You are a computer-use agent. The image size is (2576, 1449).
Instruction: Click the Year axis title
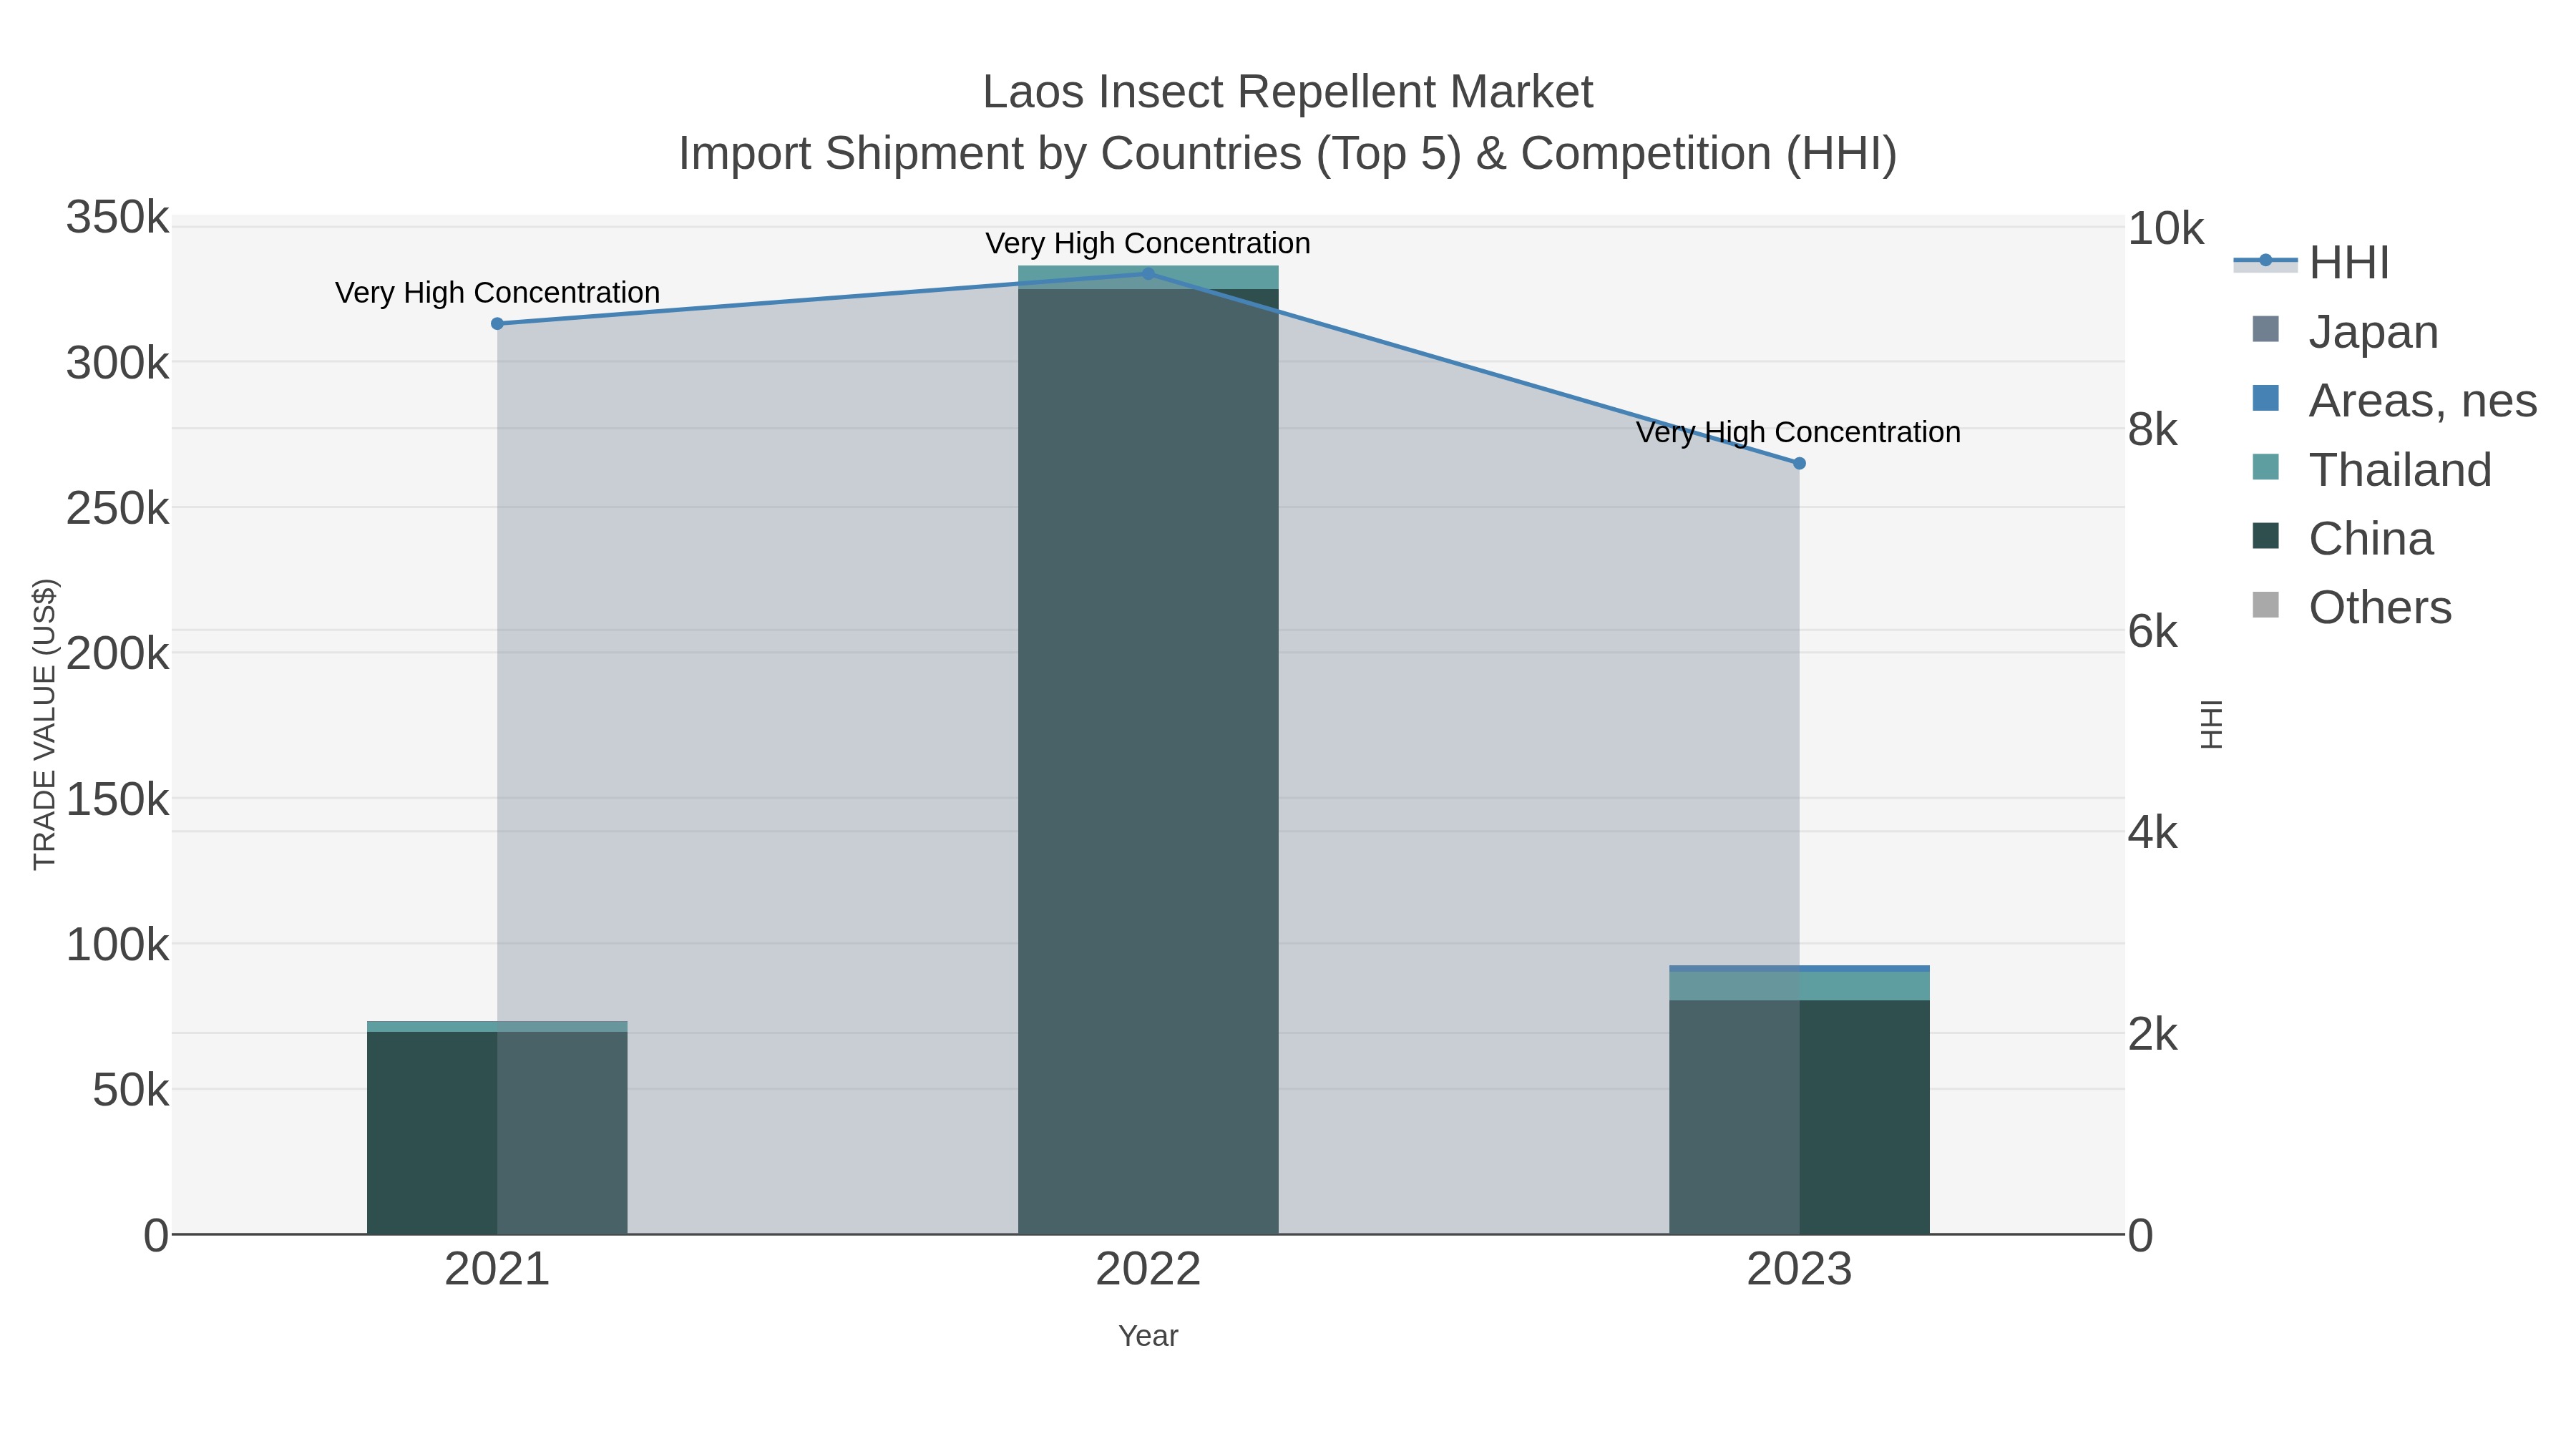1148,1336
